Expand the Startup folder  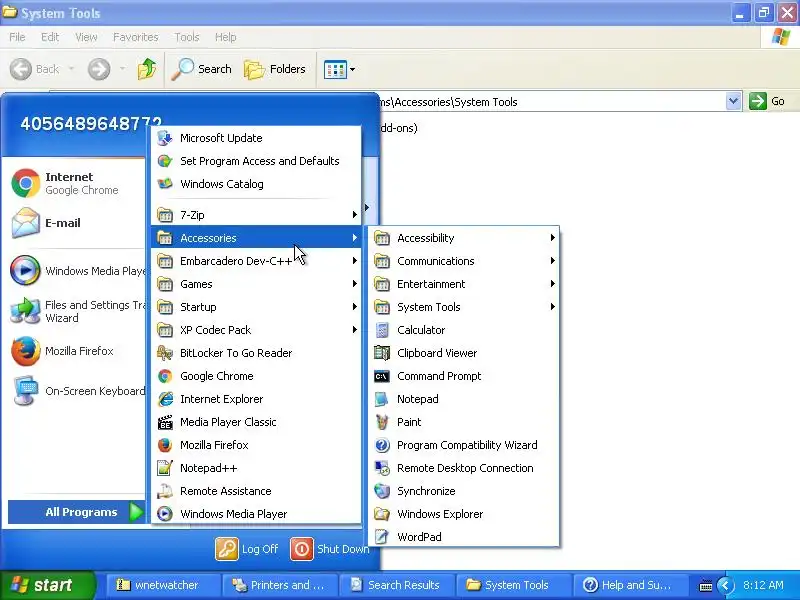pos(256,307)
